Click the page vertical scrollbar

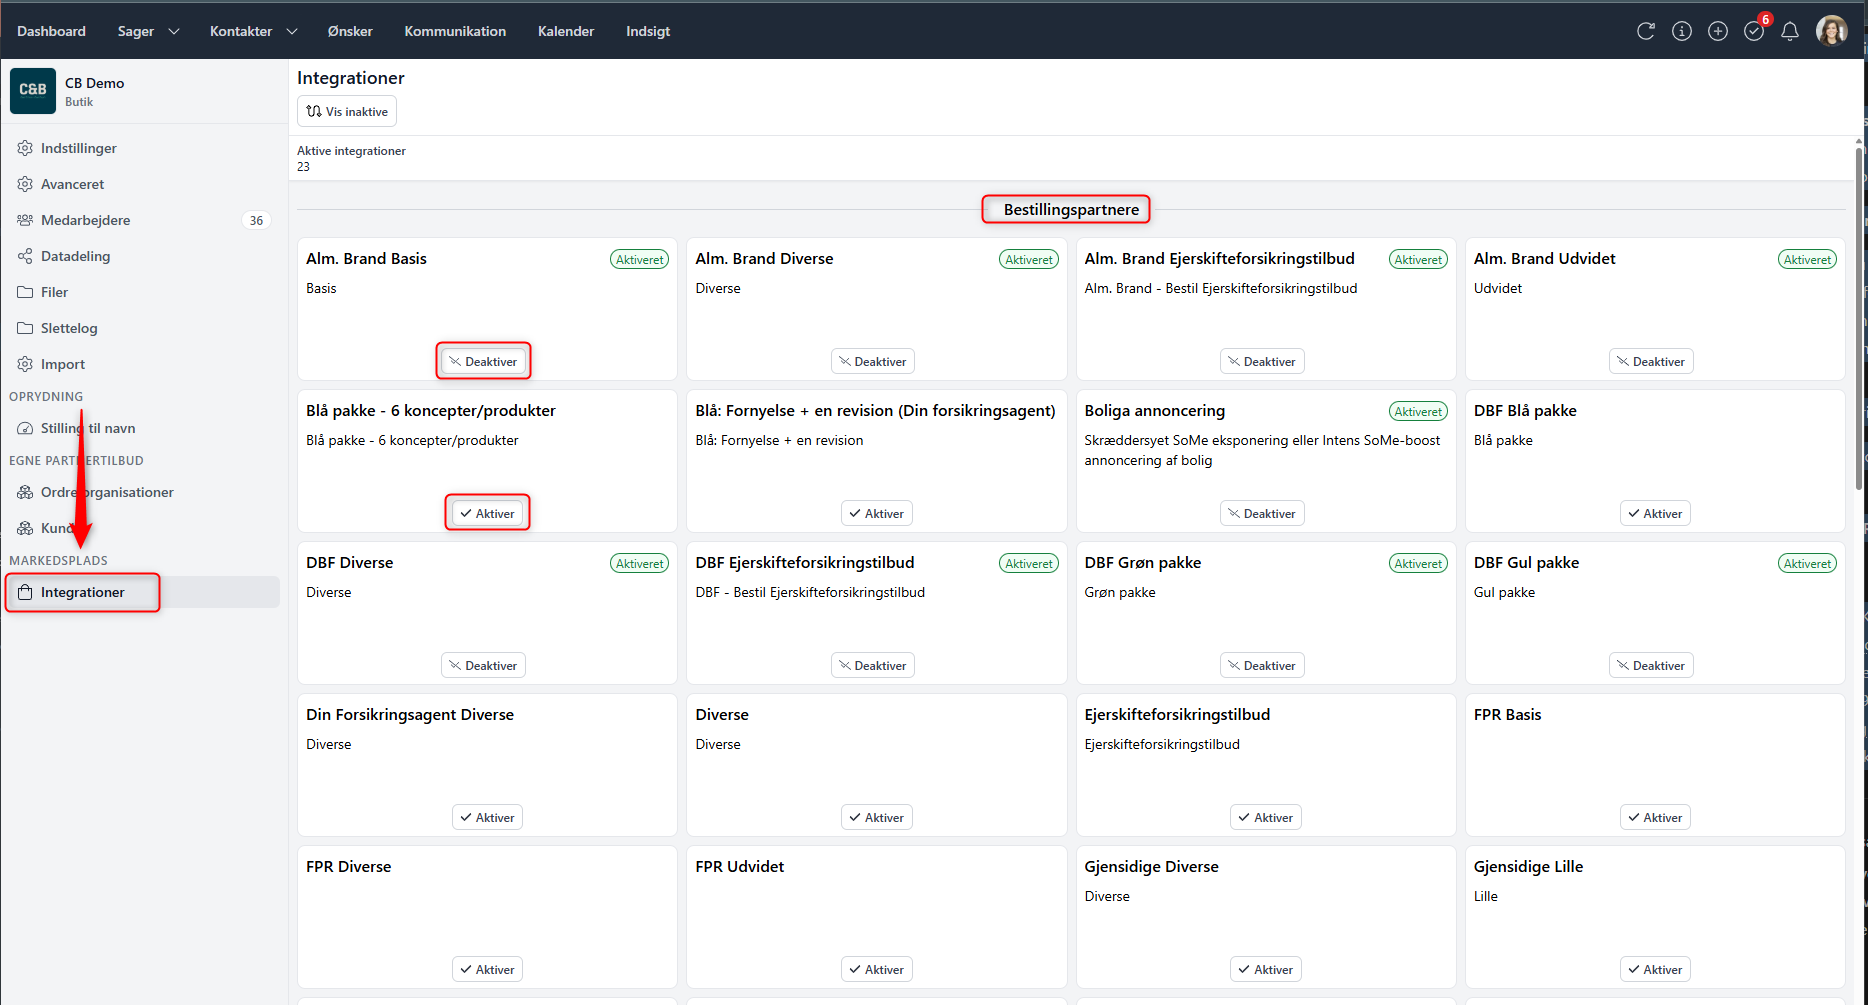click(1859, 320)
